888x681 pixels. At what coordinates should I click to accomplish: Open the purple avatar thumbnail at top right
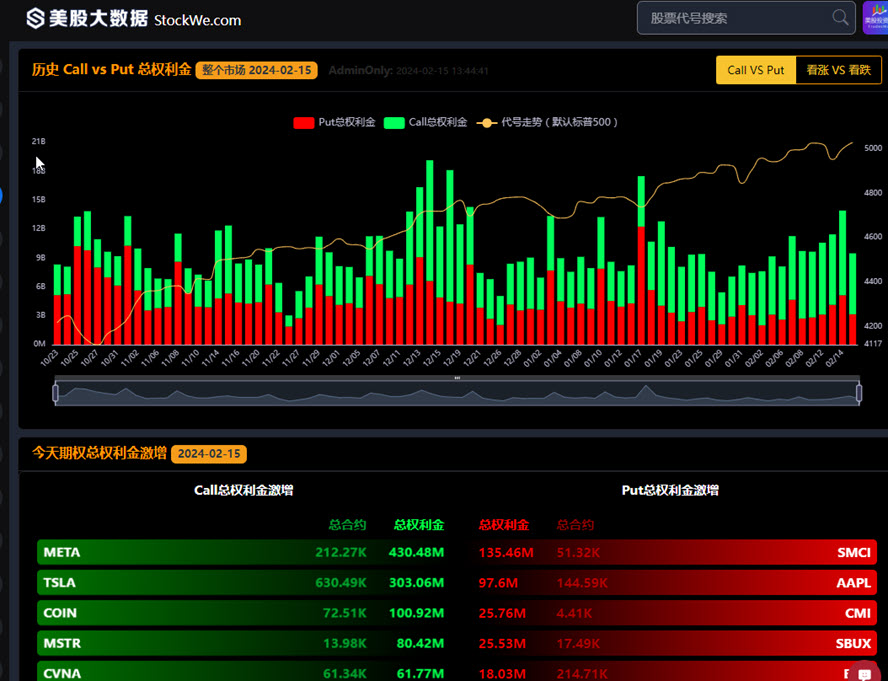pos(876,18)
